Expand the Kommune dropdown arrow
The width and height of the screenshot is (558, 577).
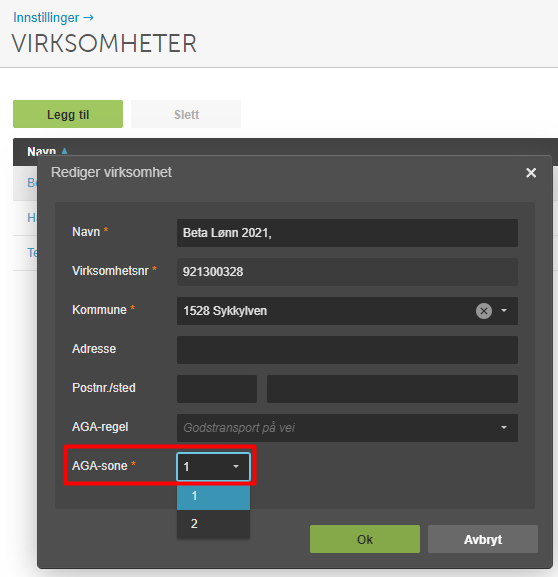click(504, 311)
